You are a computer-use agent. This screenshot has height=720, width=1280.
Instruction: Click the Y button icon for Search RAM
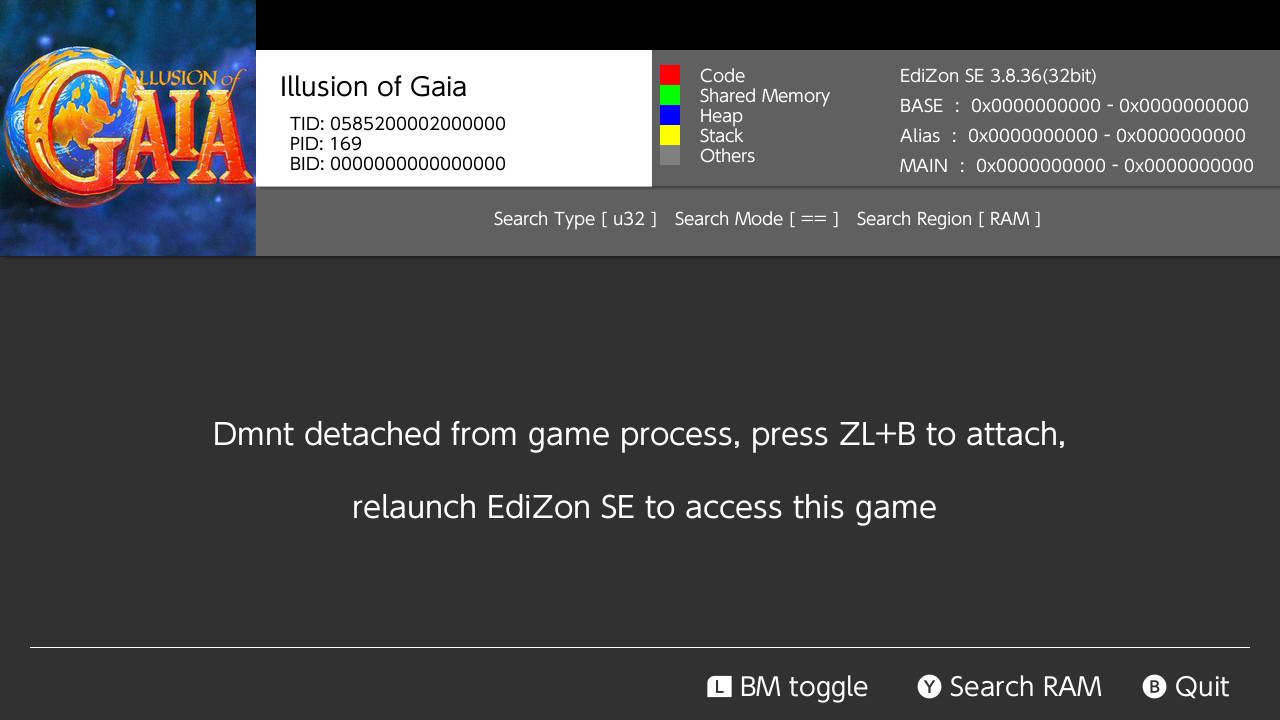[x=929, y=687]
